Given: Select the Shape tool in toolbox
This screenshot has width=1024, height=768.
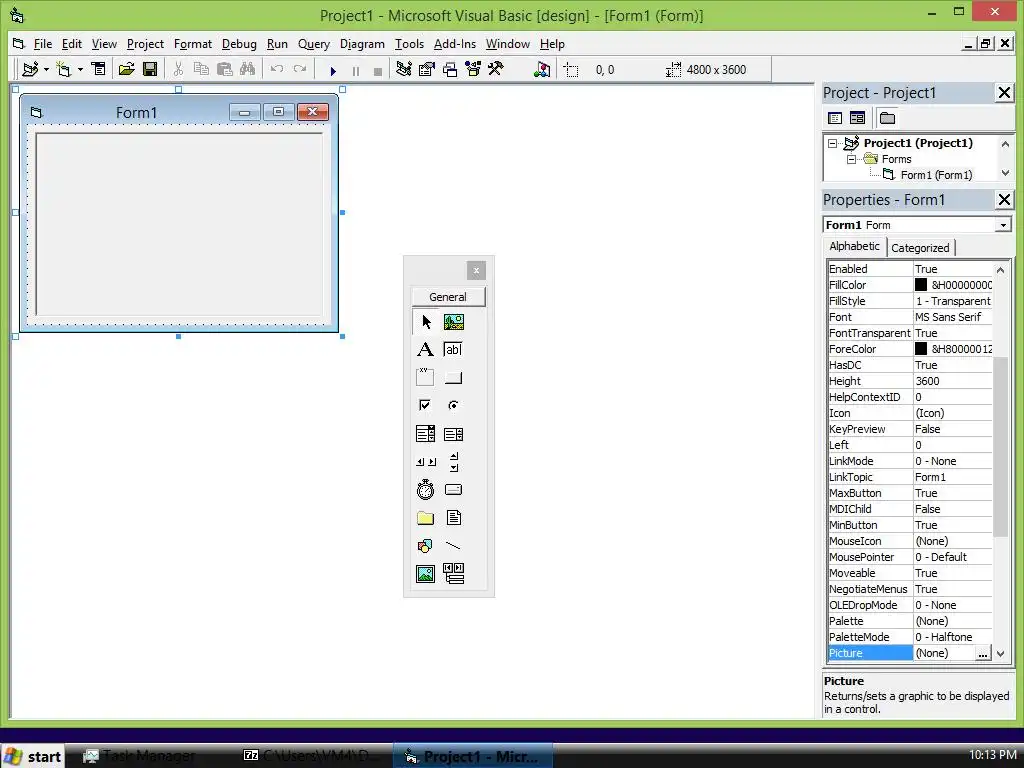Looking at the screenshot, I should click(x=426, y=545).
